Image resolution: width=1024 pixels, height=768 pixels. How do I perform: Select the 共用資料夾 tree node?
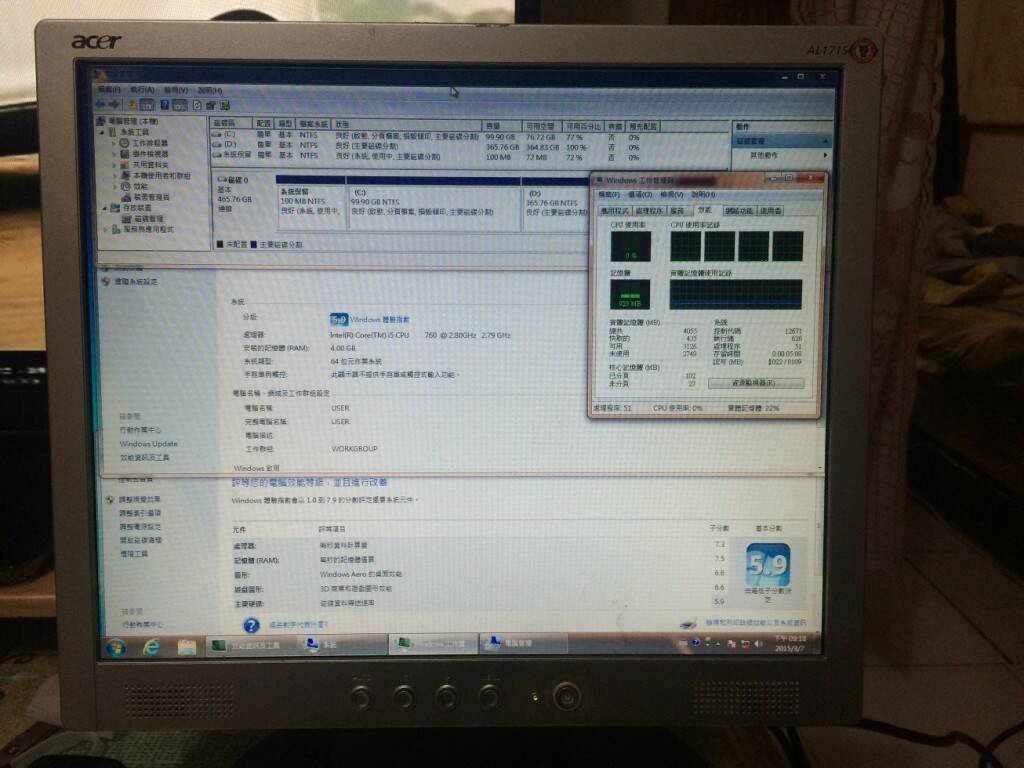[x=144, y=165]
